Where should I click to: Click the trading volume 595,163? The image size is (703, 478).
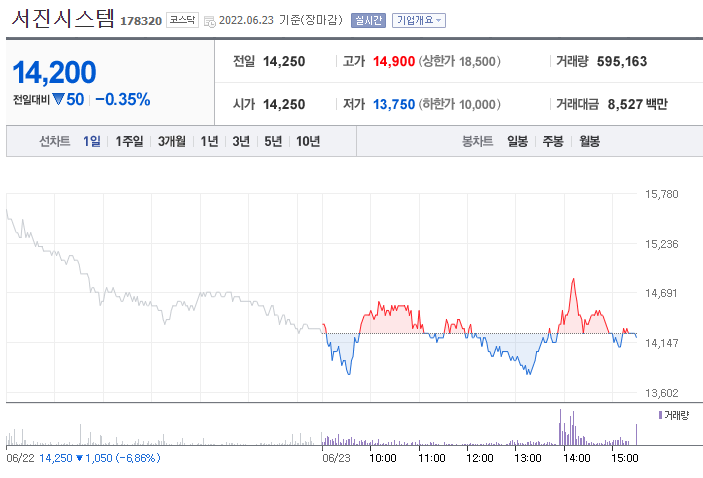click(622, 61)
